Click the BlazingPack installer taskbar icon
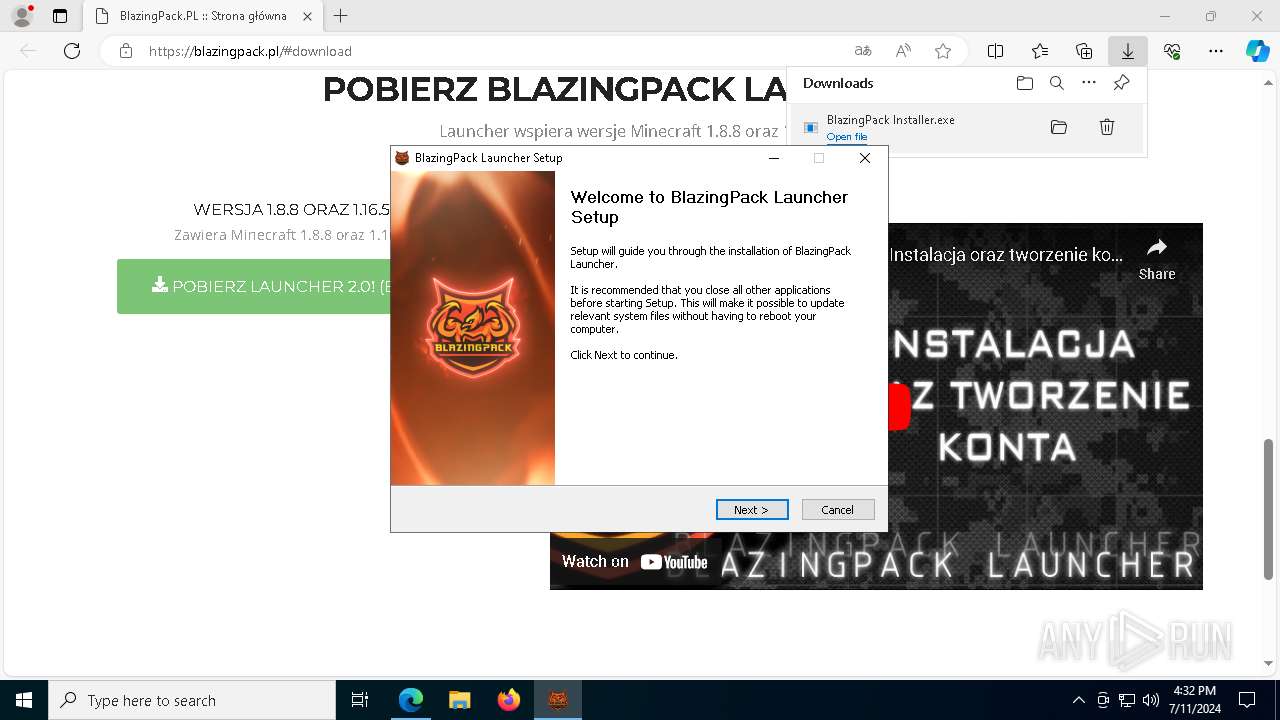Viewport: 1280px width, 720px height. point(558,700)
